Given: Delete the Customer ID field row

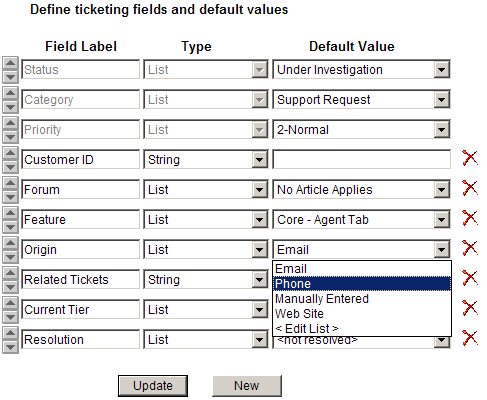Looking at the screenshot, I should click(470, 158).
